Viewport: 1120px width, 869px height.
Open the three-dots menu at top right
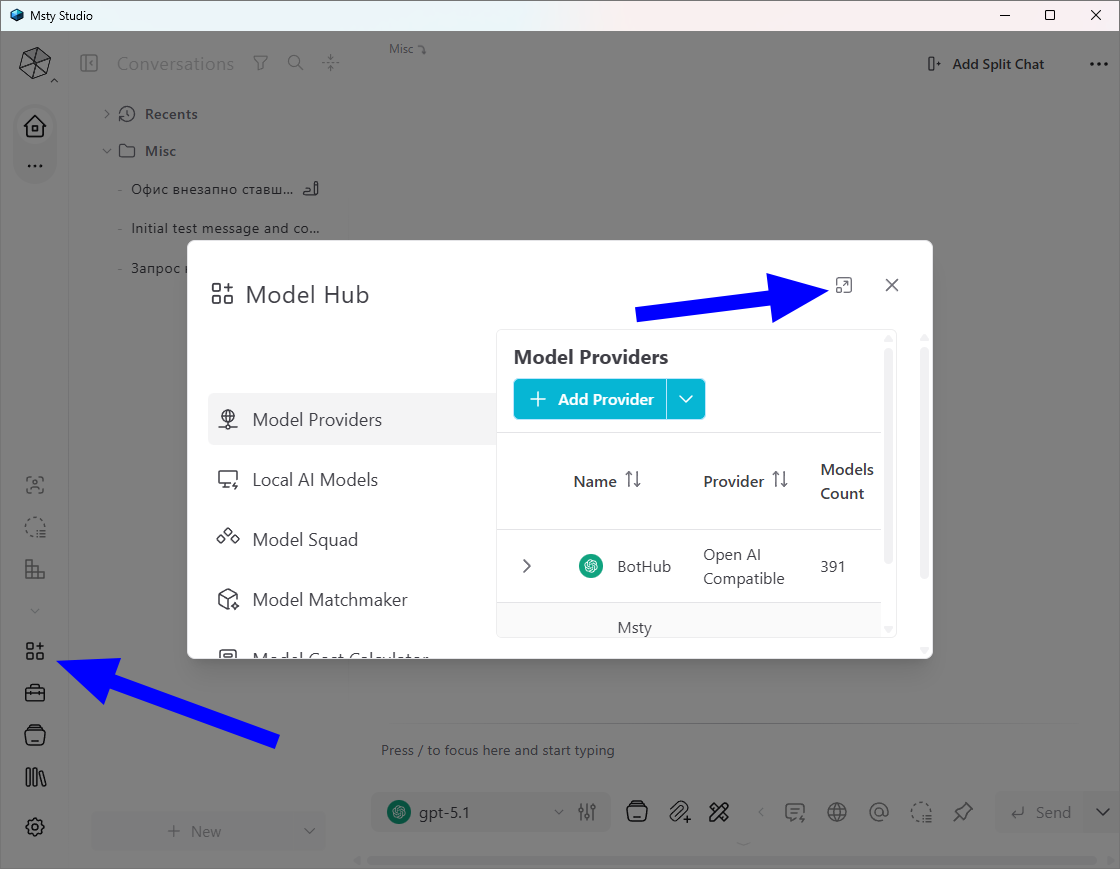click(1099, 64)
